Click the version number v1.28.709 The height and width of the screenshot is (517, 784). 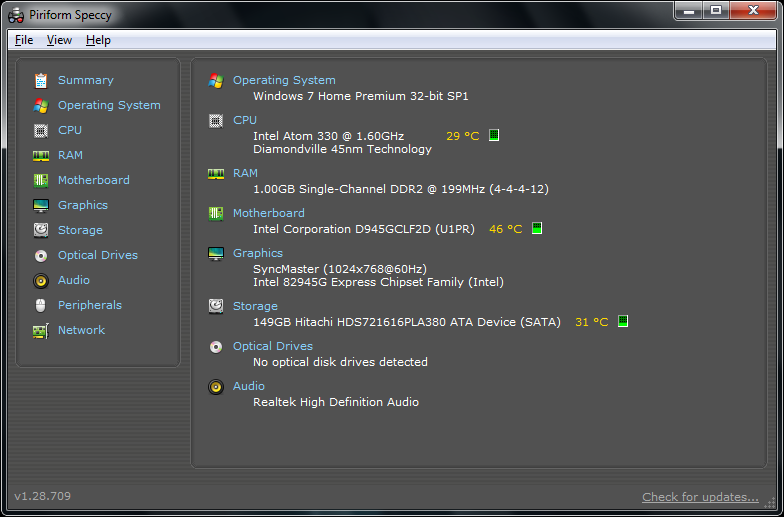click(x=42, y=496)
